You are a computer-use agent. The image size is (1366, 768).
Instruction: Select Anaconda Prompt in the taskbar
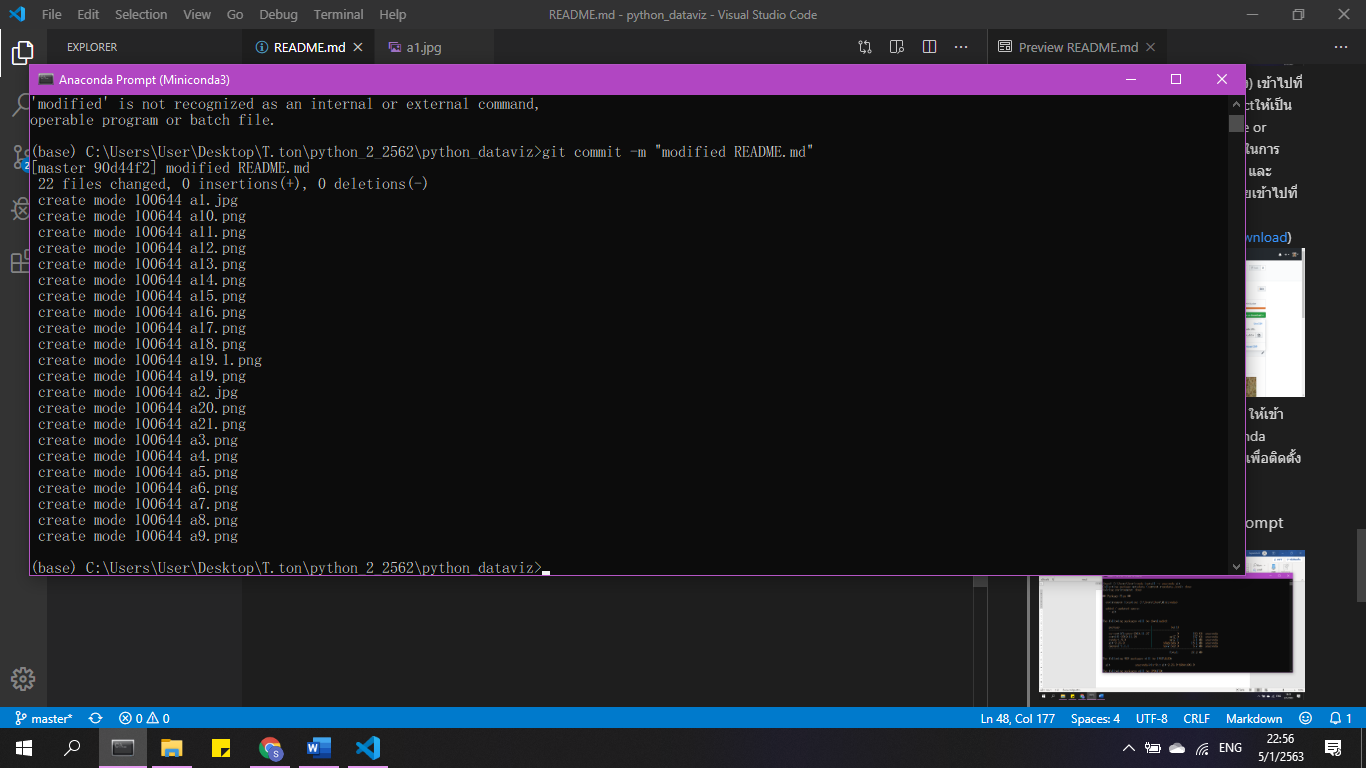click(x=123, y=747)
